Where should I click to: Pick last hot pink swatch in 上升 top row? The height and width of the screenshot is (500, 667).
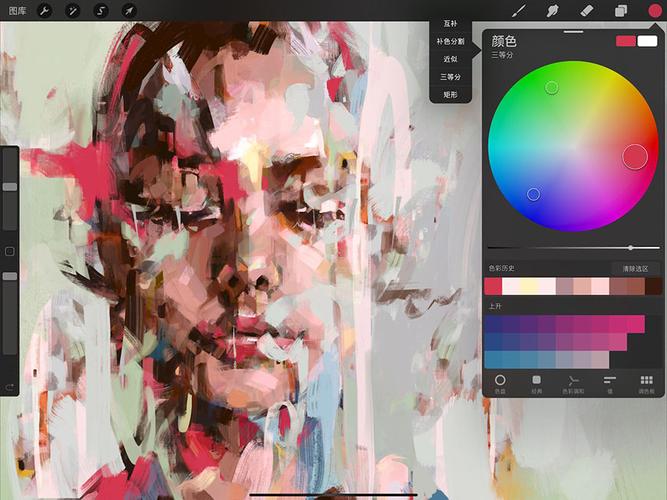tap(636, 324)
